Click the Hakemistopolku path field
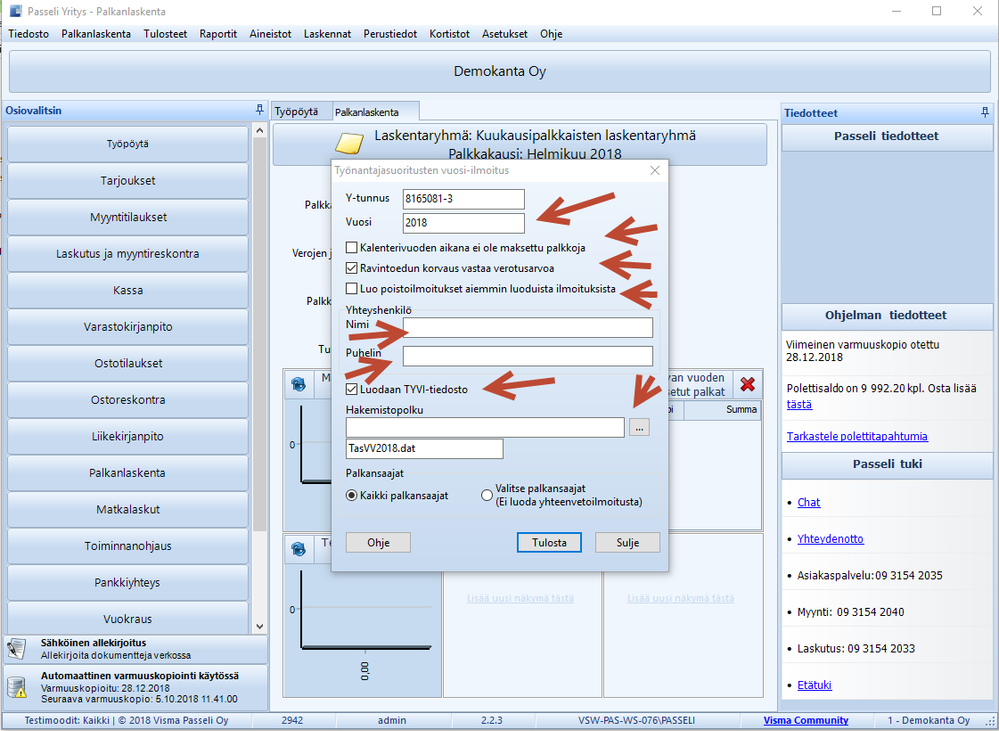Image resolution: width=999 pixels, height=731 pixels. 485,428
